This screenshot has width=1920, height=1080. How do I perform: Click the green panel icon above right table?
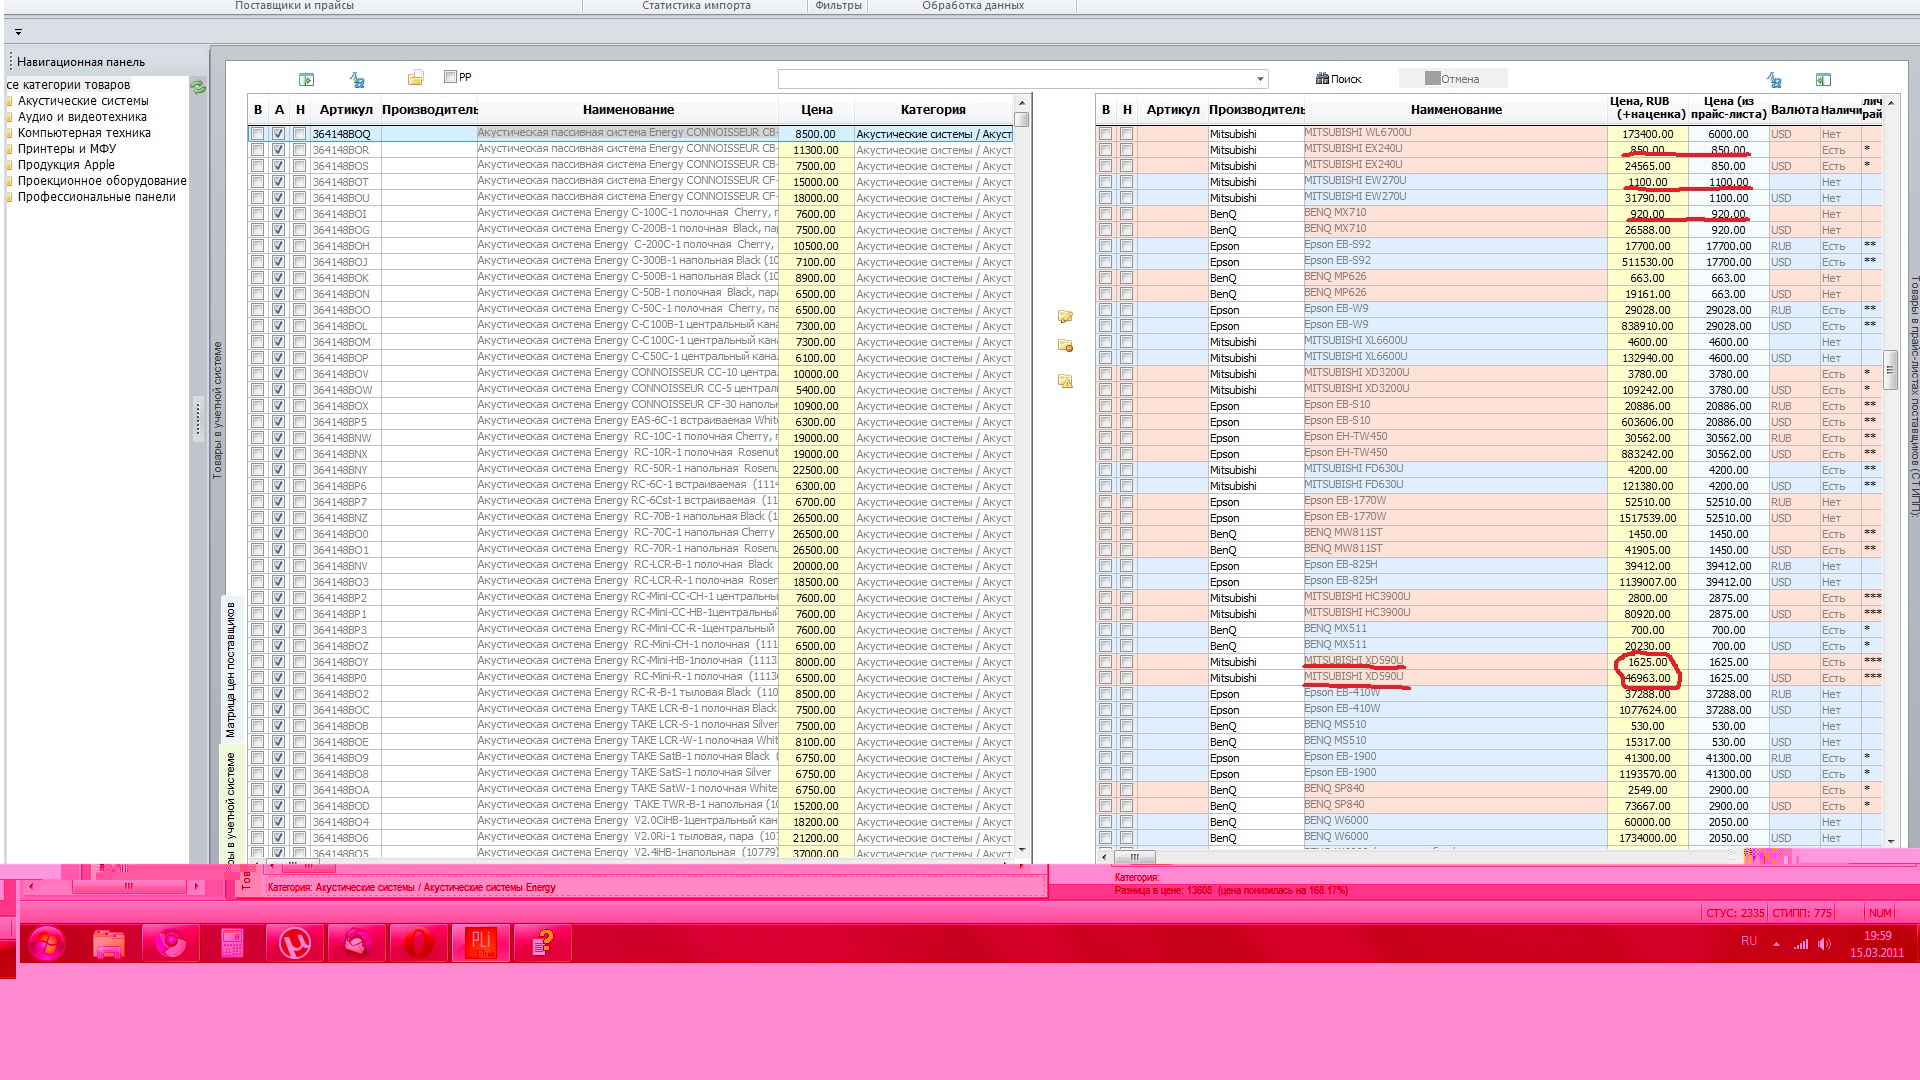click(x=1823, y=79)
